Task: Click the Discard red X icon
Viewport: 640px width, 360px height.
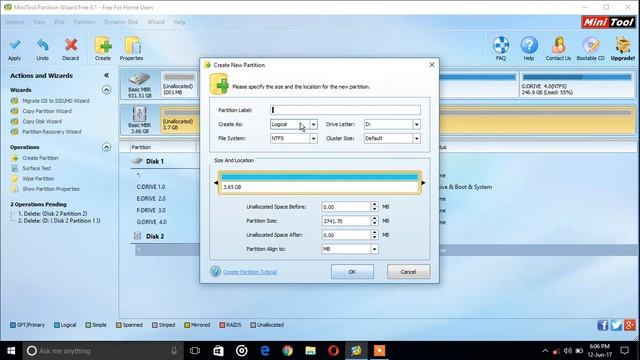Action: [71, 45]
